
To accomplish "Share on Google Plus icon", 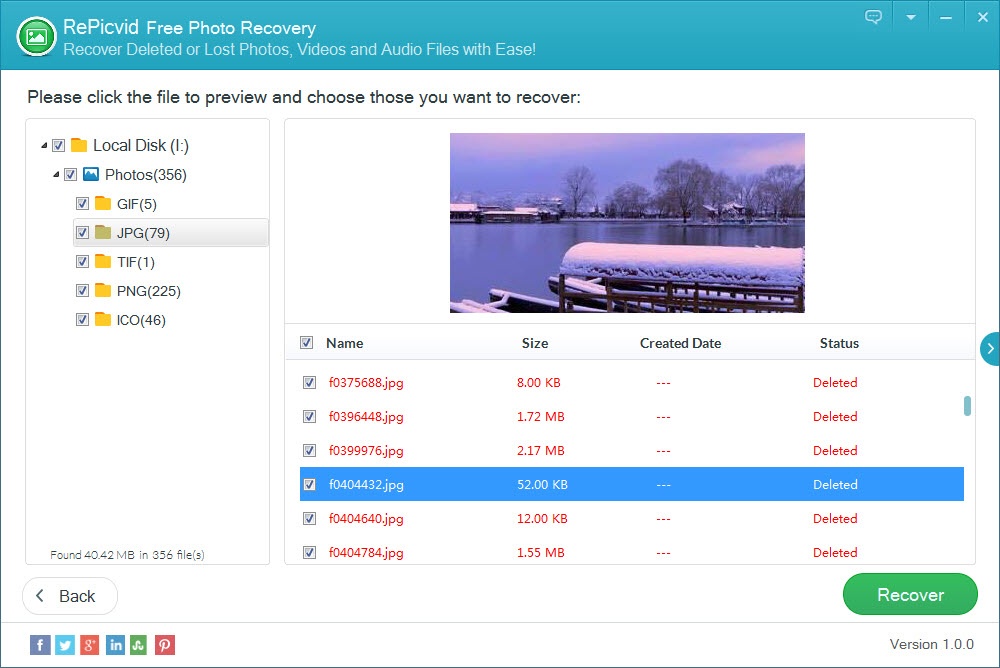I will [90, 645].
